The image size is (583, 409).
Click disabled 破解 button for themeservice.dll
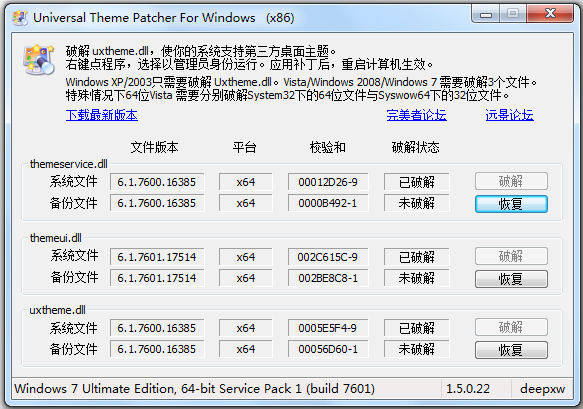pos(511,181)
